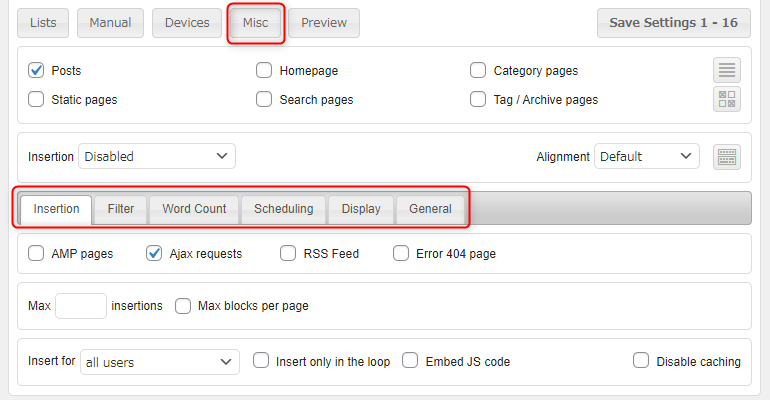Open the Scheduling tab
Screen dimensions: 770x400
click(x=283, y=209)
